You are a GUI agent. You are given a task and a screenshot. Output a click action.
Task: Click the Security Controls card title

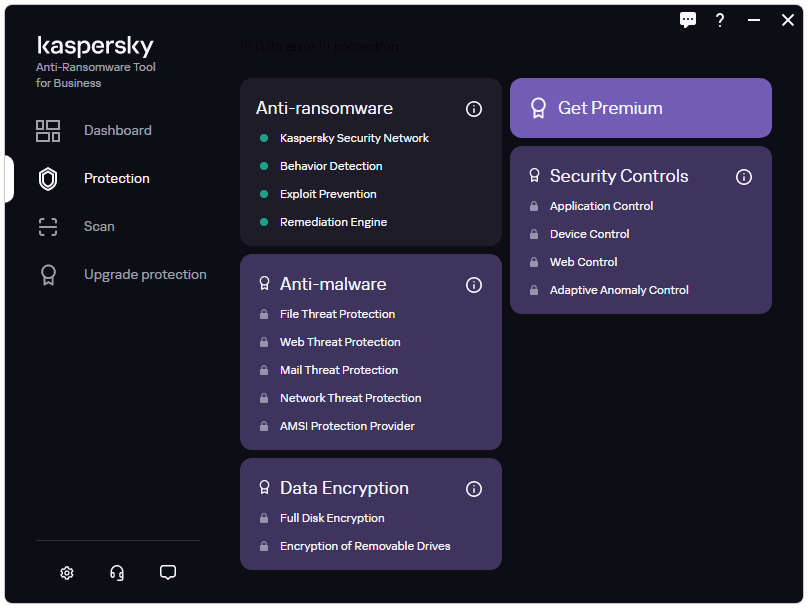[x=619, y=176]
